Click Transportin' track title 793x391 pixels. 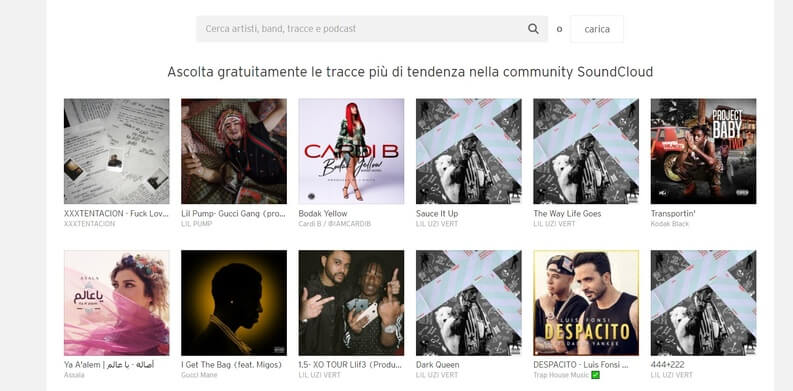point(673,213)
